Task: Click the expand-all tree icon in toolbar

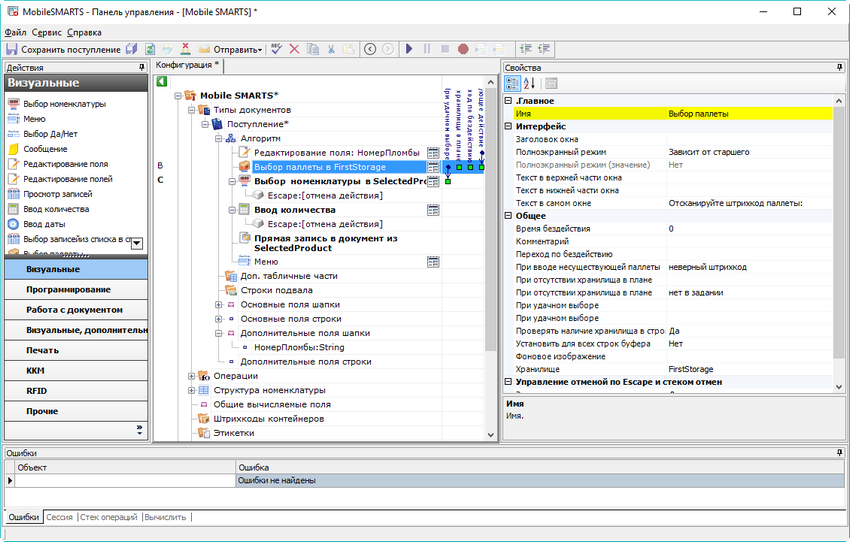Action: coord(525,49)
